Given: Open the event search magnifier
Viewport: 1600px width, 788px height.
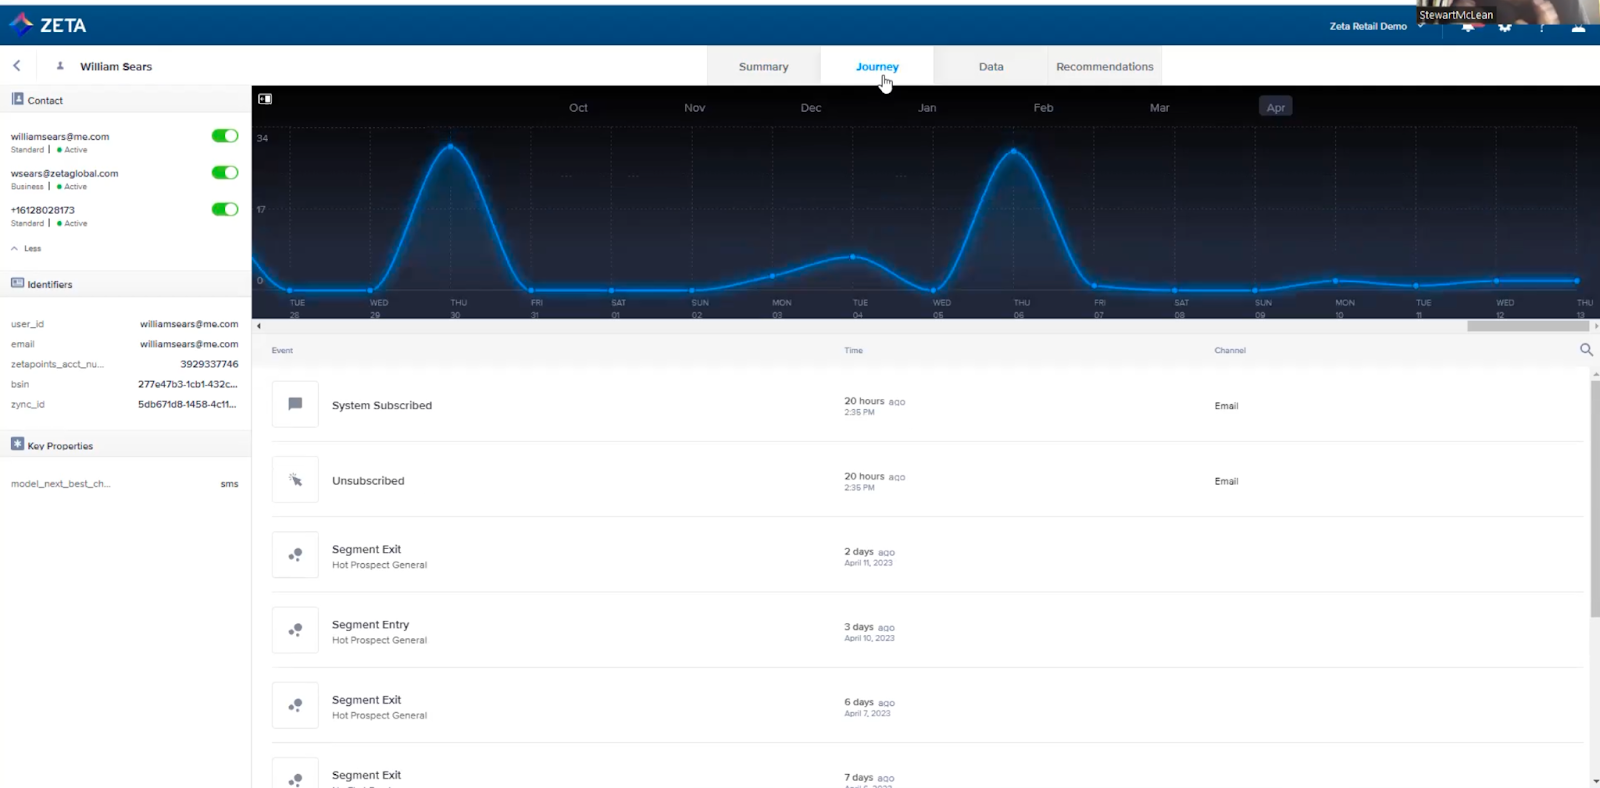Looking at the screenshot, I should (x=1586, y=349).
